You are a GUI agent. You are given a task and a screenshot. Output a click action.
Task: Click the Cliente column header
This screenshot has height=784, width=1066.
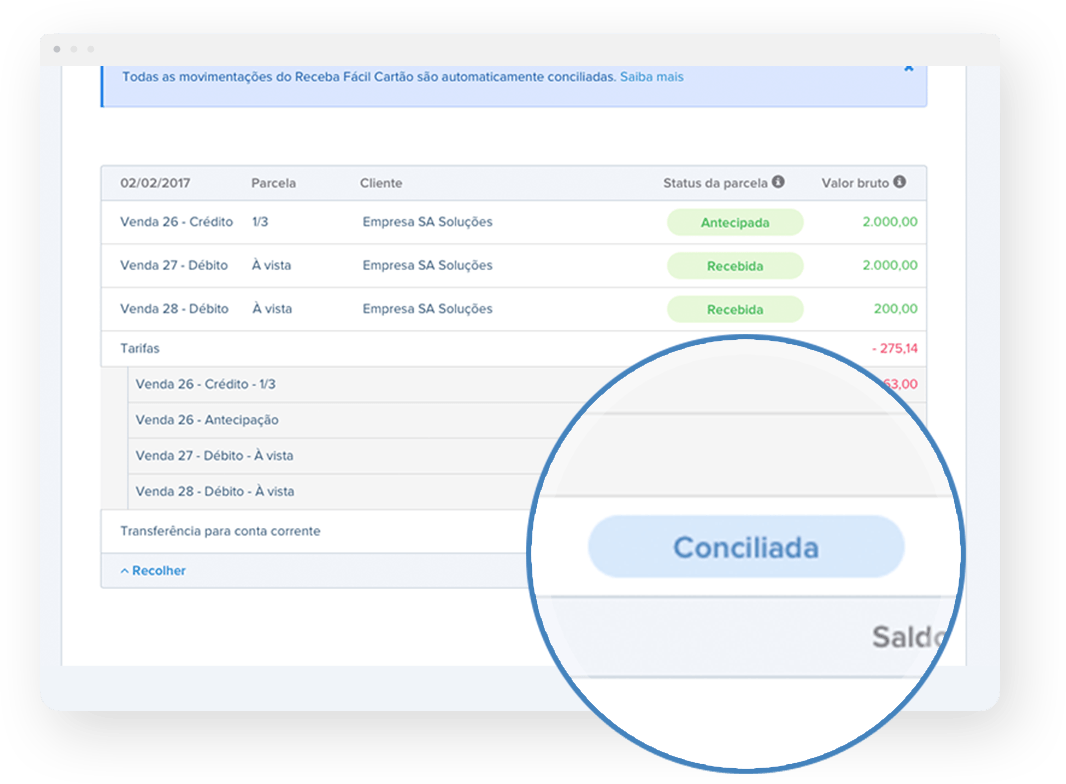(x=381, y=183)
